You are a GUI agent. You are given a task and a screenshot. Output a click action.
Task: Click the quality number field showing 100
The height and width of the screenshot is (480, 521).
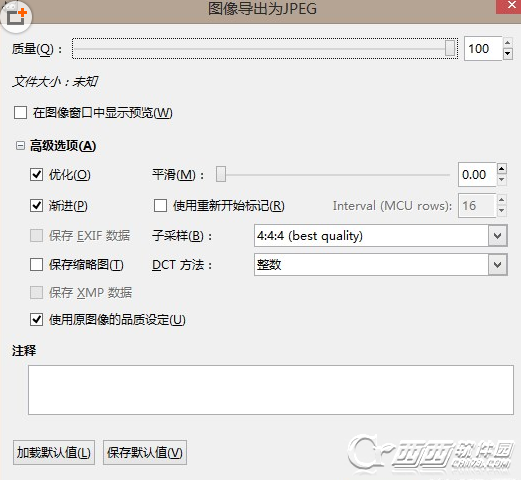coord(483,49)
